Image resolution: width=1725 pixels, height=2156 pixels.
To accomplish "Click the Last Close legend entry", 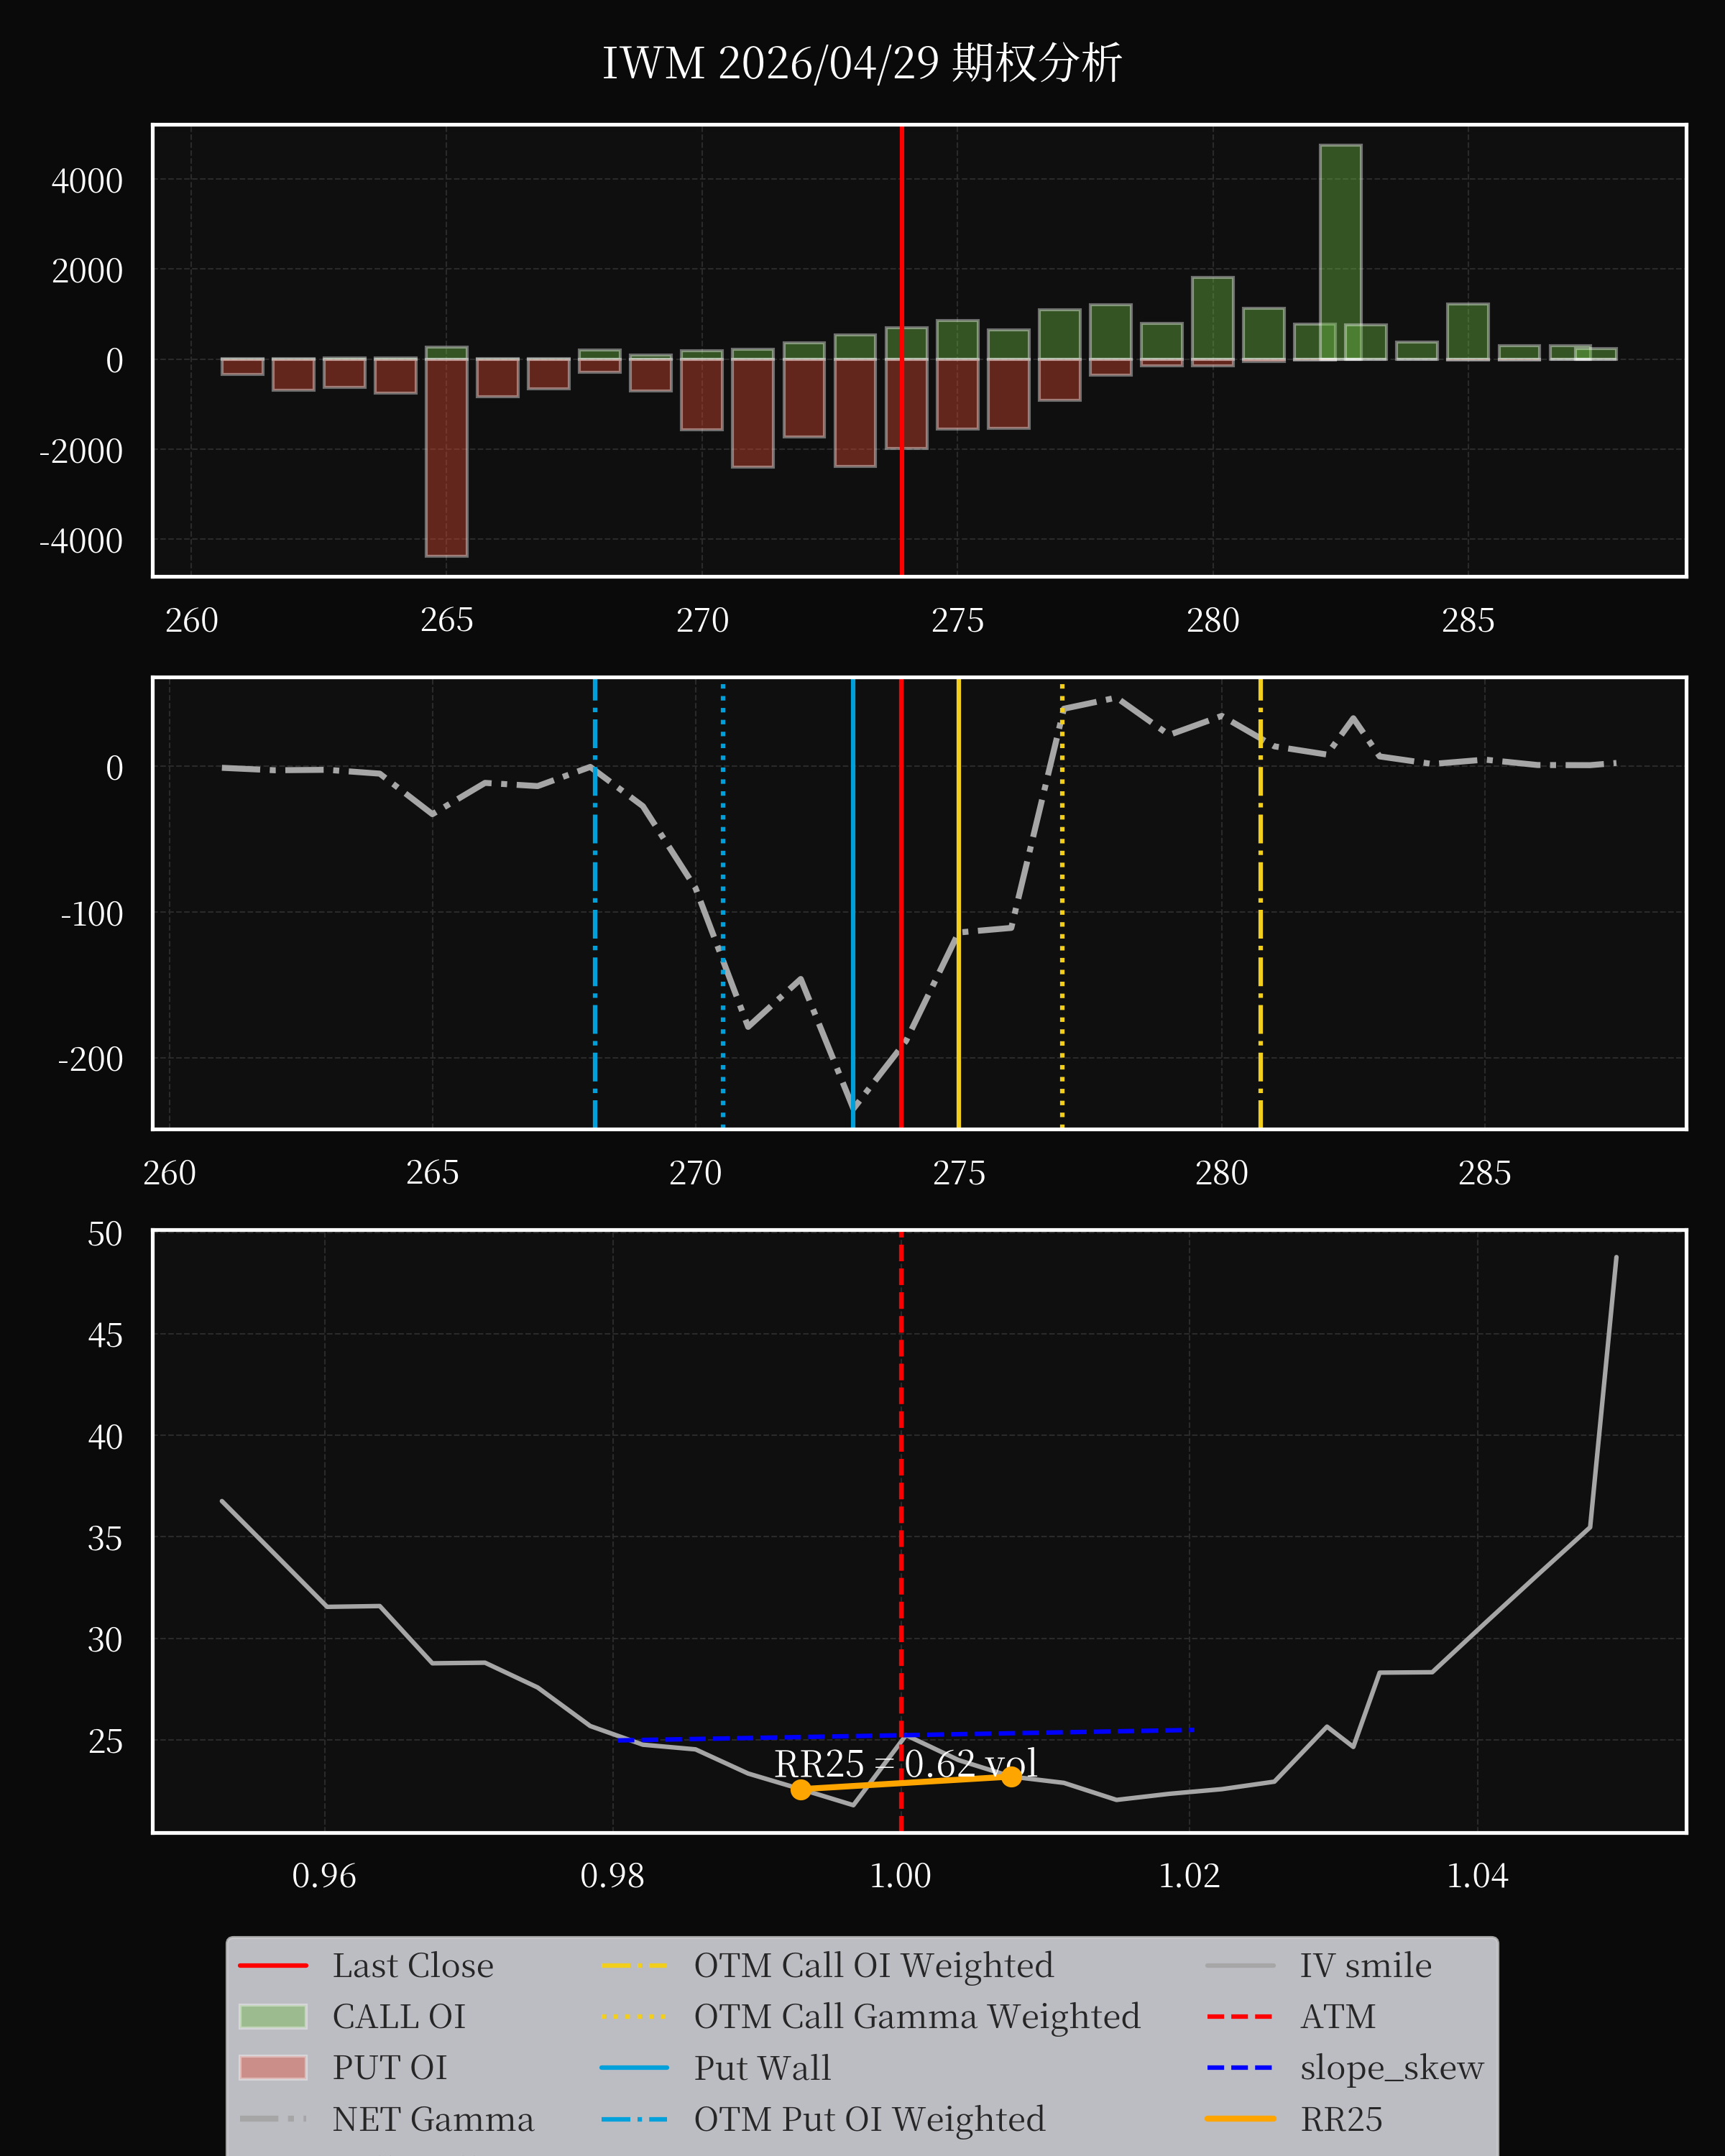I will coord(366,1965).
